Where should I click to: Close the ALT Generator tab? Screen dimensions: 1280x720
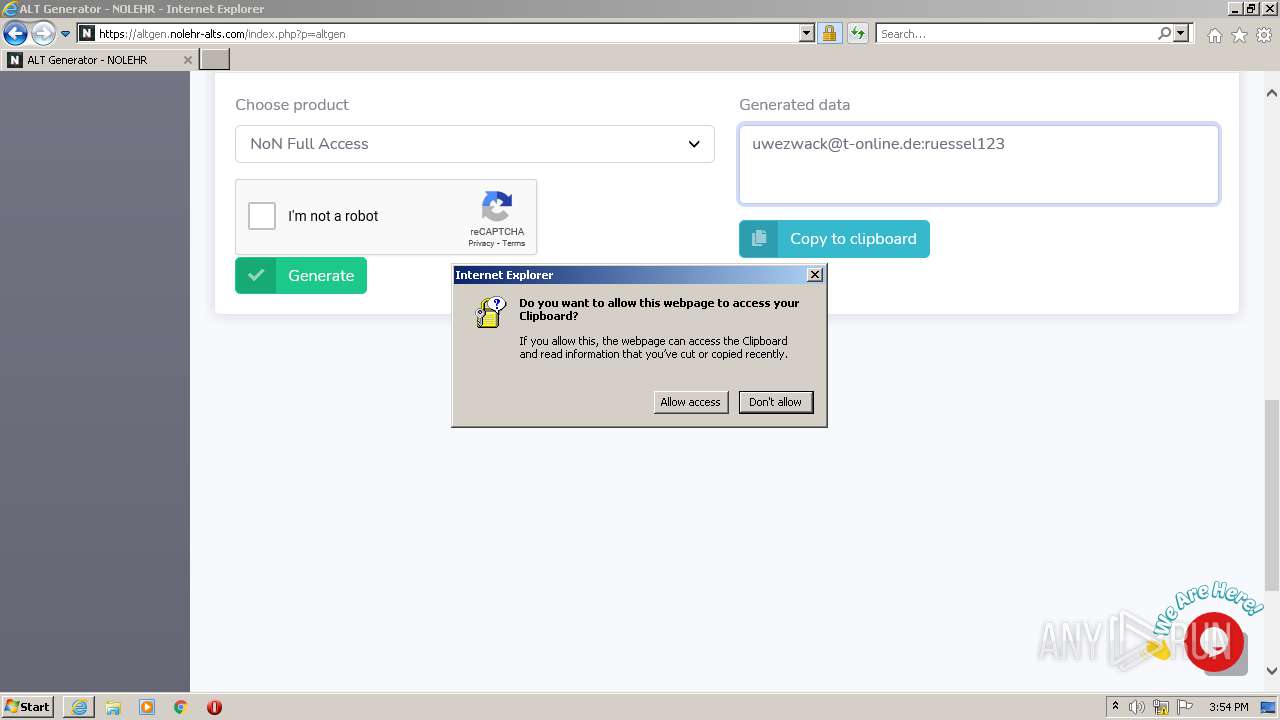[x=187, y=60]
